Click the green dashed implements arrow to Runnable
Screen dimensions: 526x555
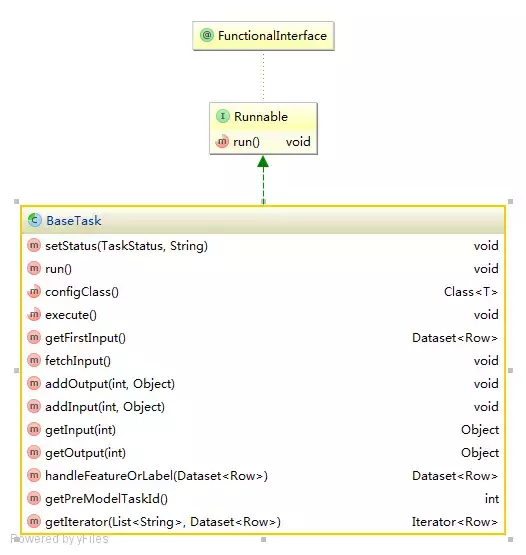[x=263, y=181]
